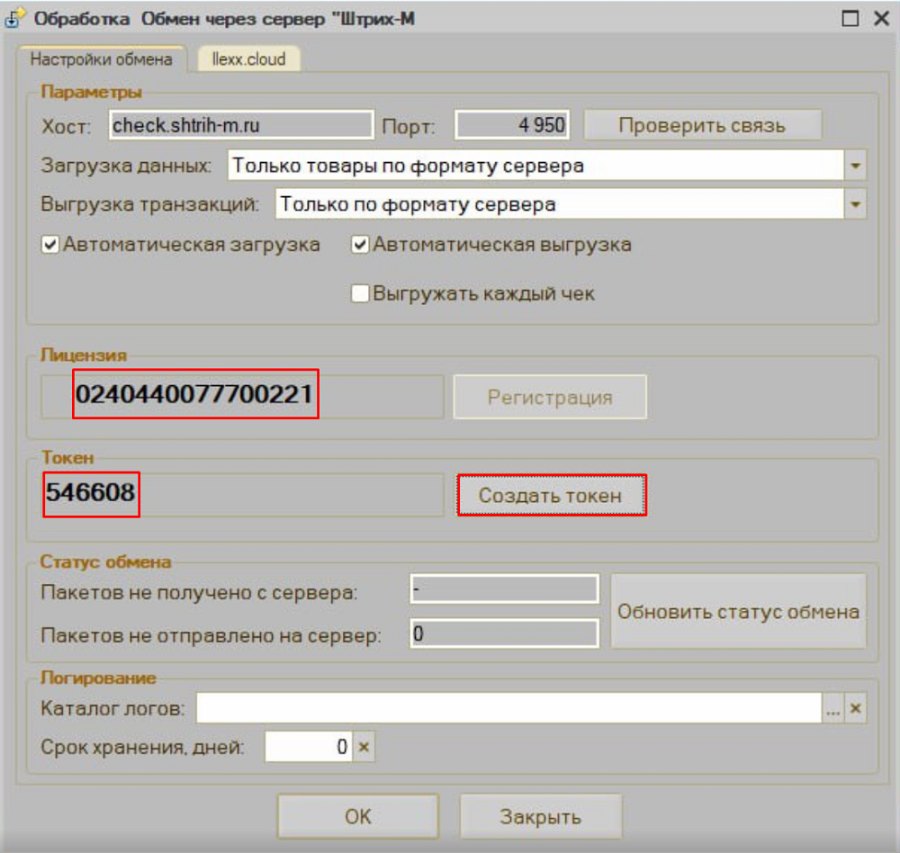Expand the Загрузка данных dropdown
Screen dimensions: 900x853
click(855, 166)
